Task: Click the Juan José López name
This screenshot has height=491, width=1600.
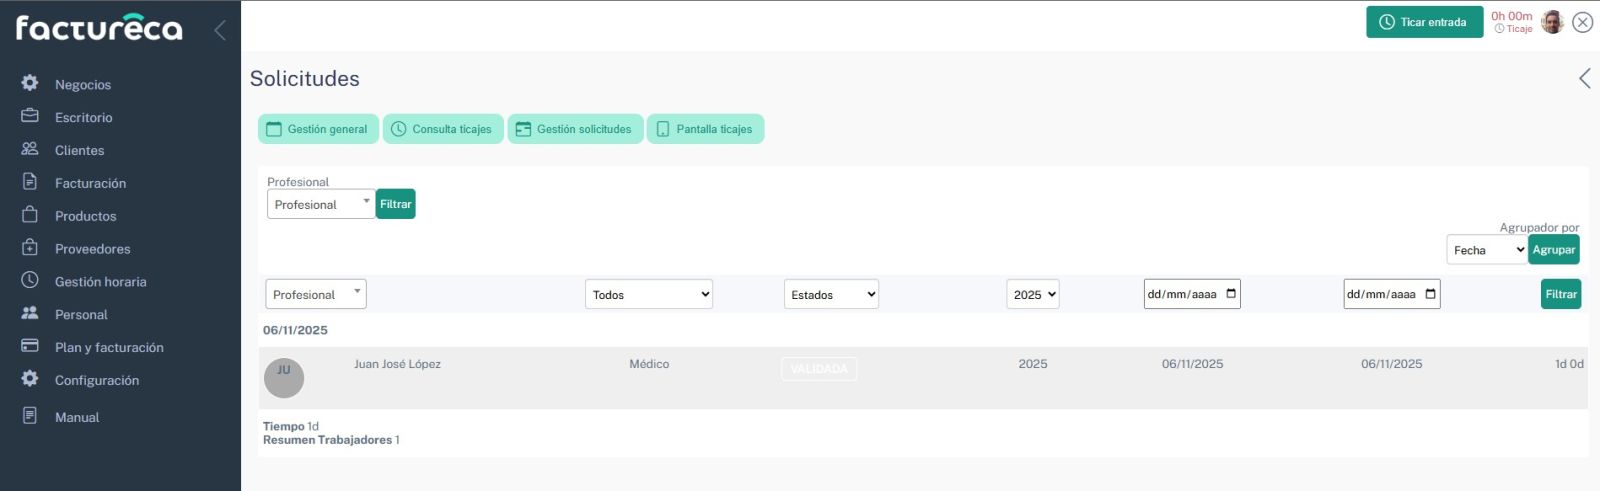Action: tap(397, 364)
